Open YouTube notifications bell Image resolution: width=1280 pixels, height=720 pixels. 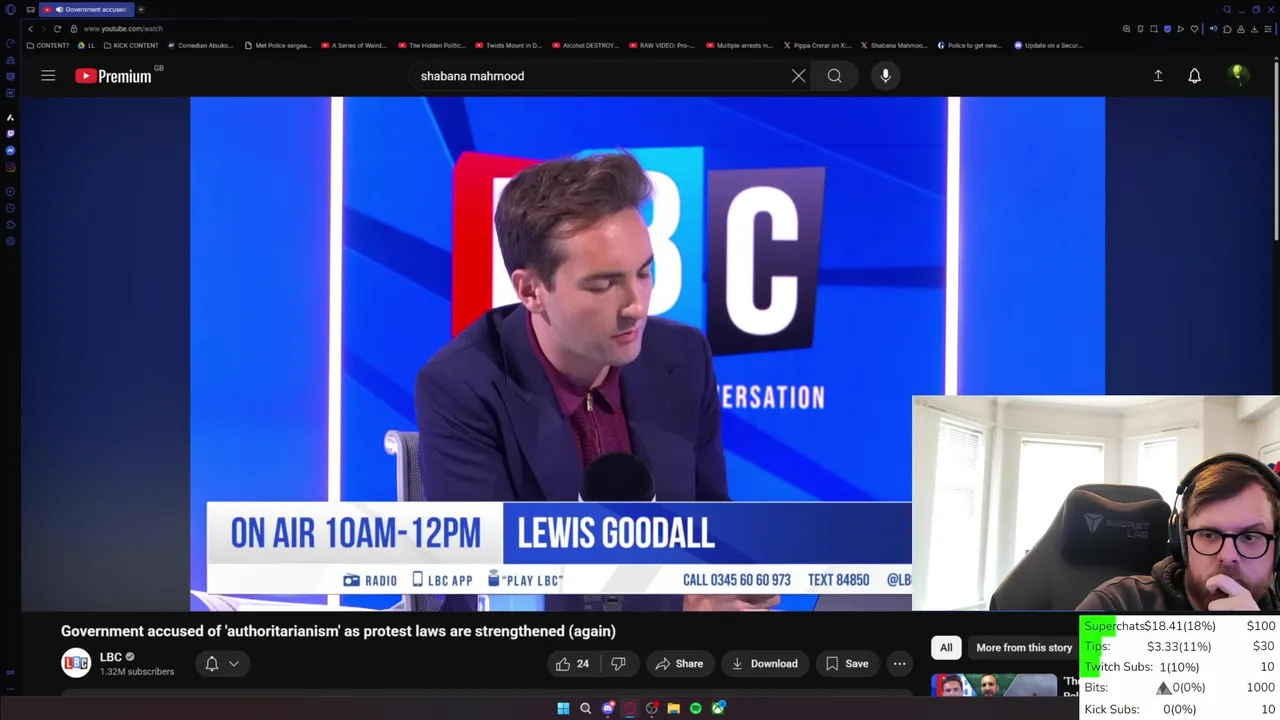point(1194,76)
